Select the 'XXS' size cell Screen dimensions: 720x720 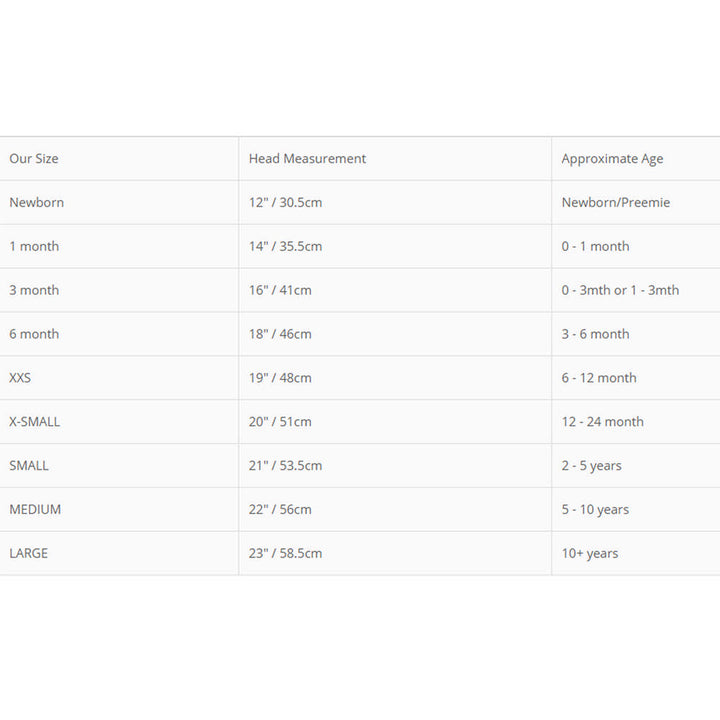click(20, 378)
